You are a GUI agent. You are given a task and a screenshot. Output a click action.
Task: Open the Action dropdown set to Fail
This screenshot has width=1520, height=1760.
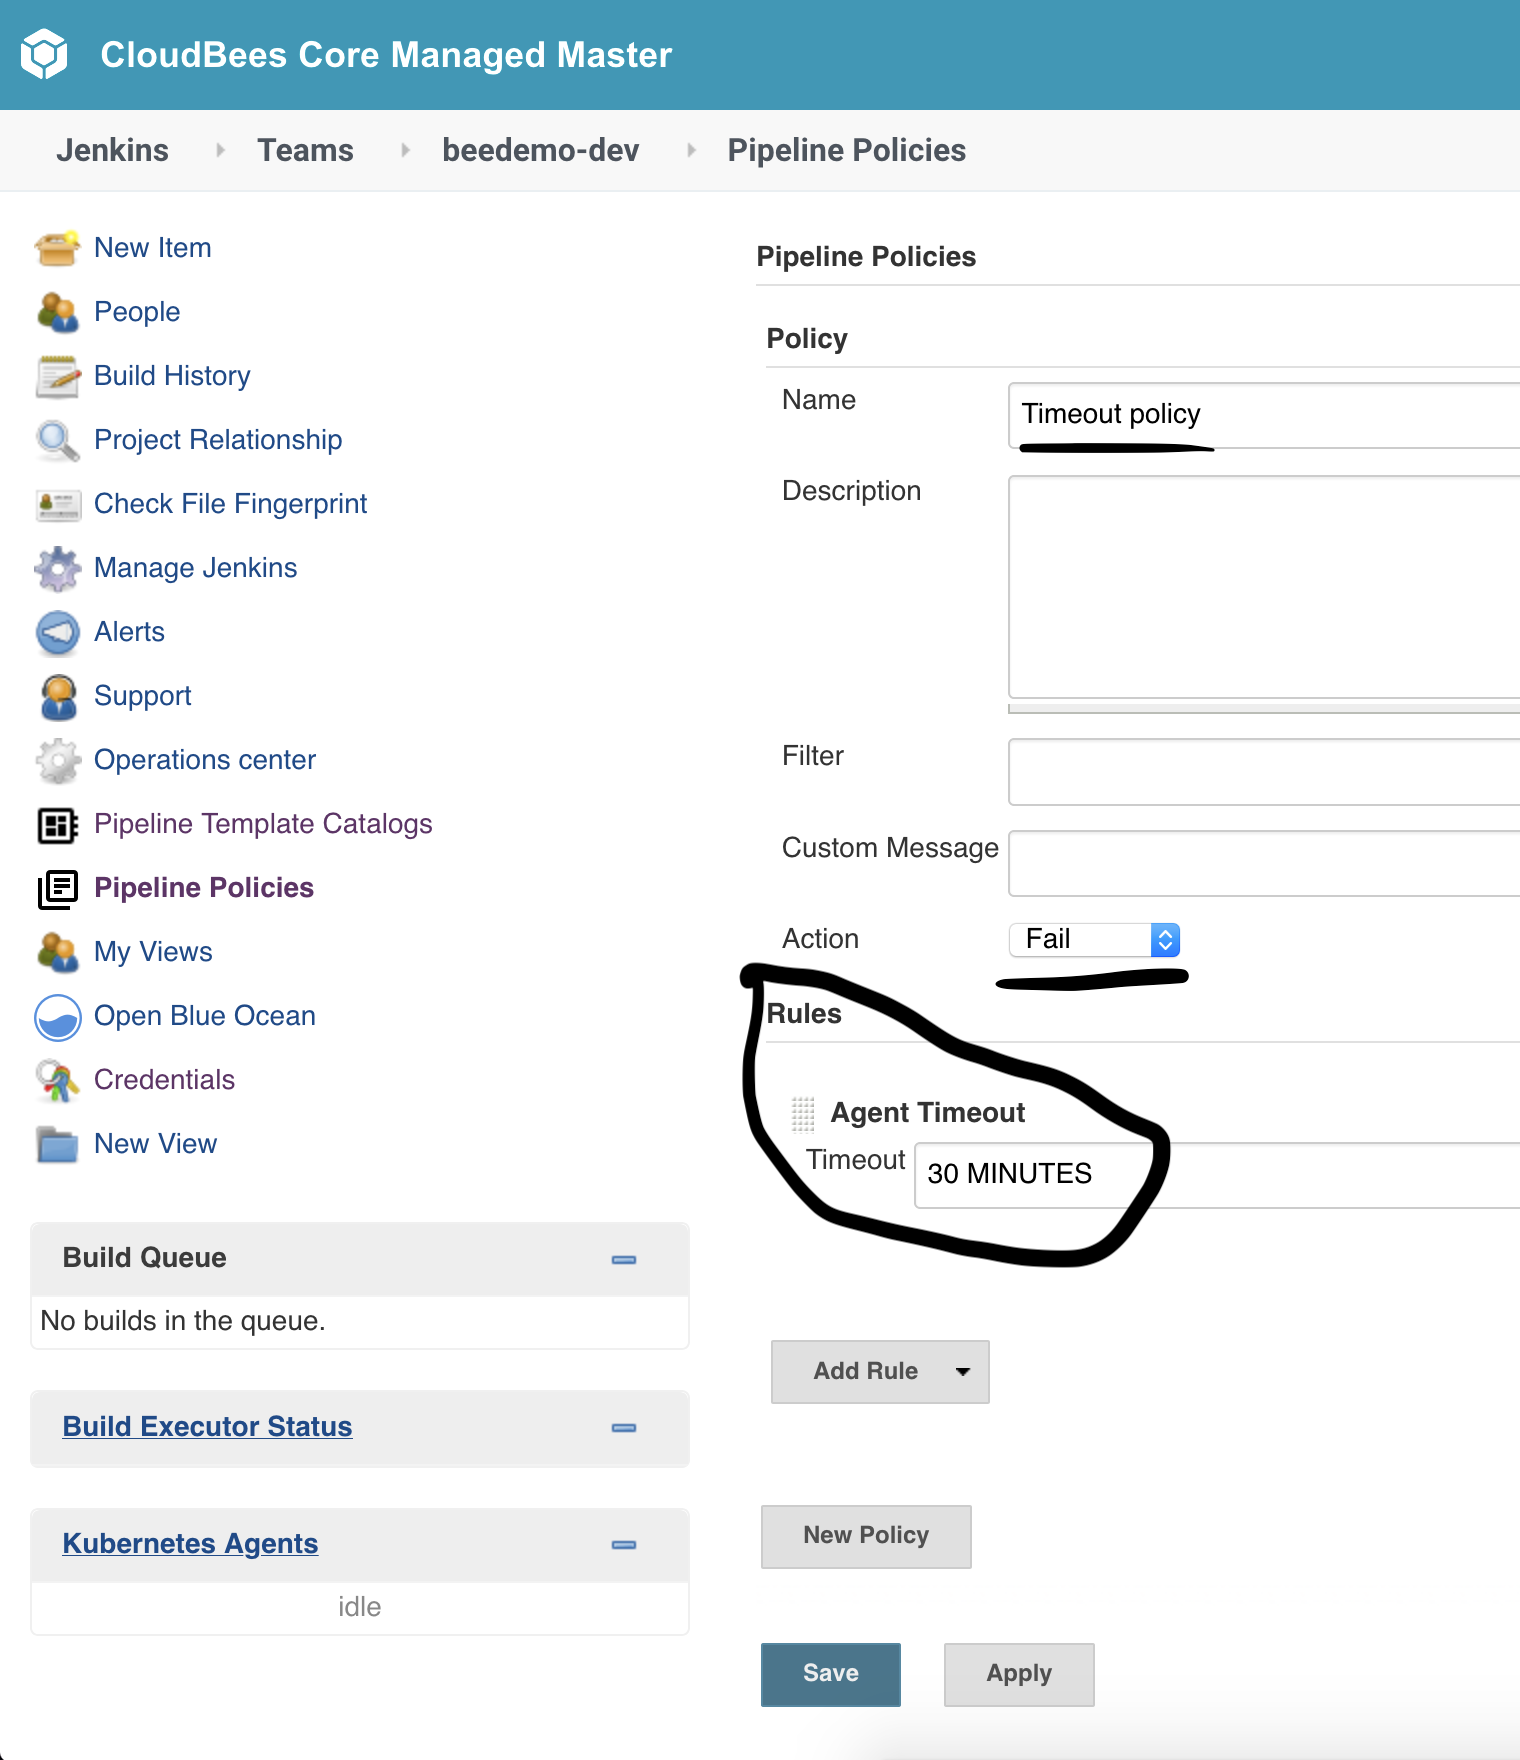(x=1095, y=939)
